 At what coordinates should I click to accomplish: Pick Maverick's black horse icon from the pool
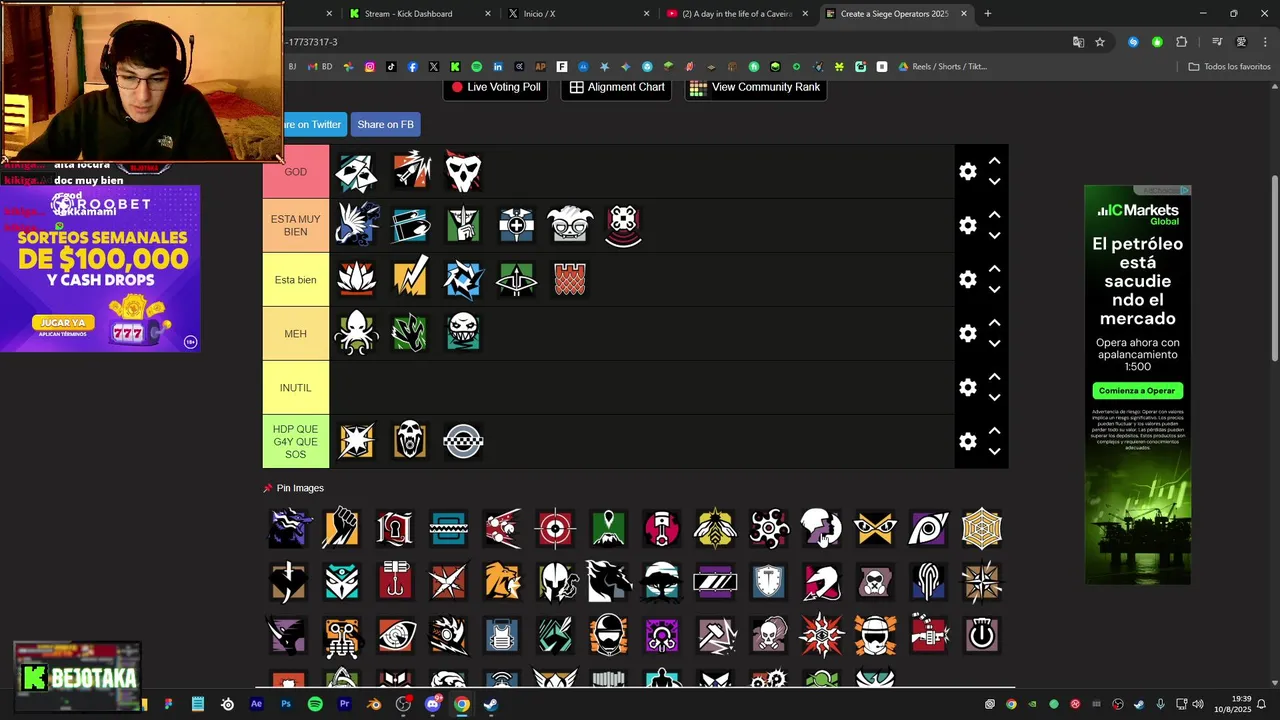(608, 581)
